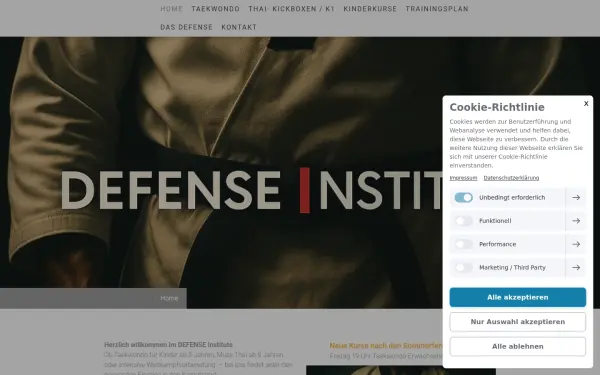Click the Funktionell label text
The width and height of the screenshot is (600, 375).
coord(495,221)
